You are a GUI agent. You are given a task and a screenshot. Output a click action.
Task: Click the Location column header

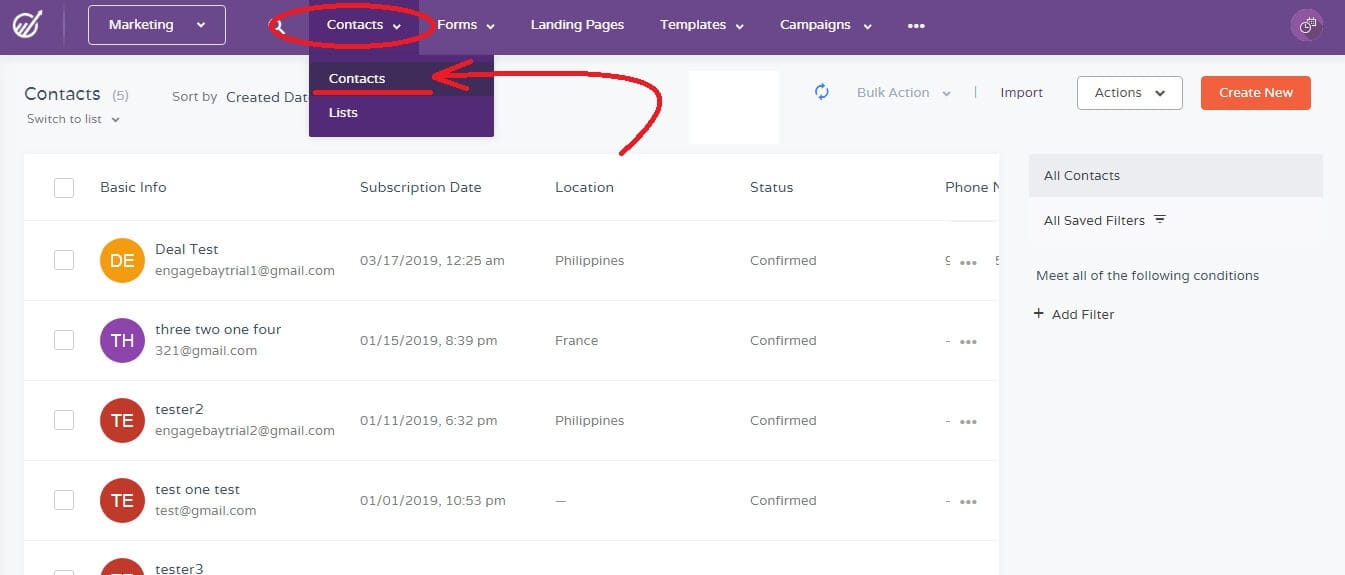coord(585,187)
